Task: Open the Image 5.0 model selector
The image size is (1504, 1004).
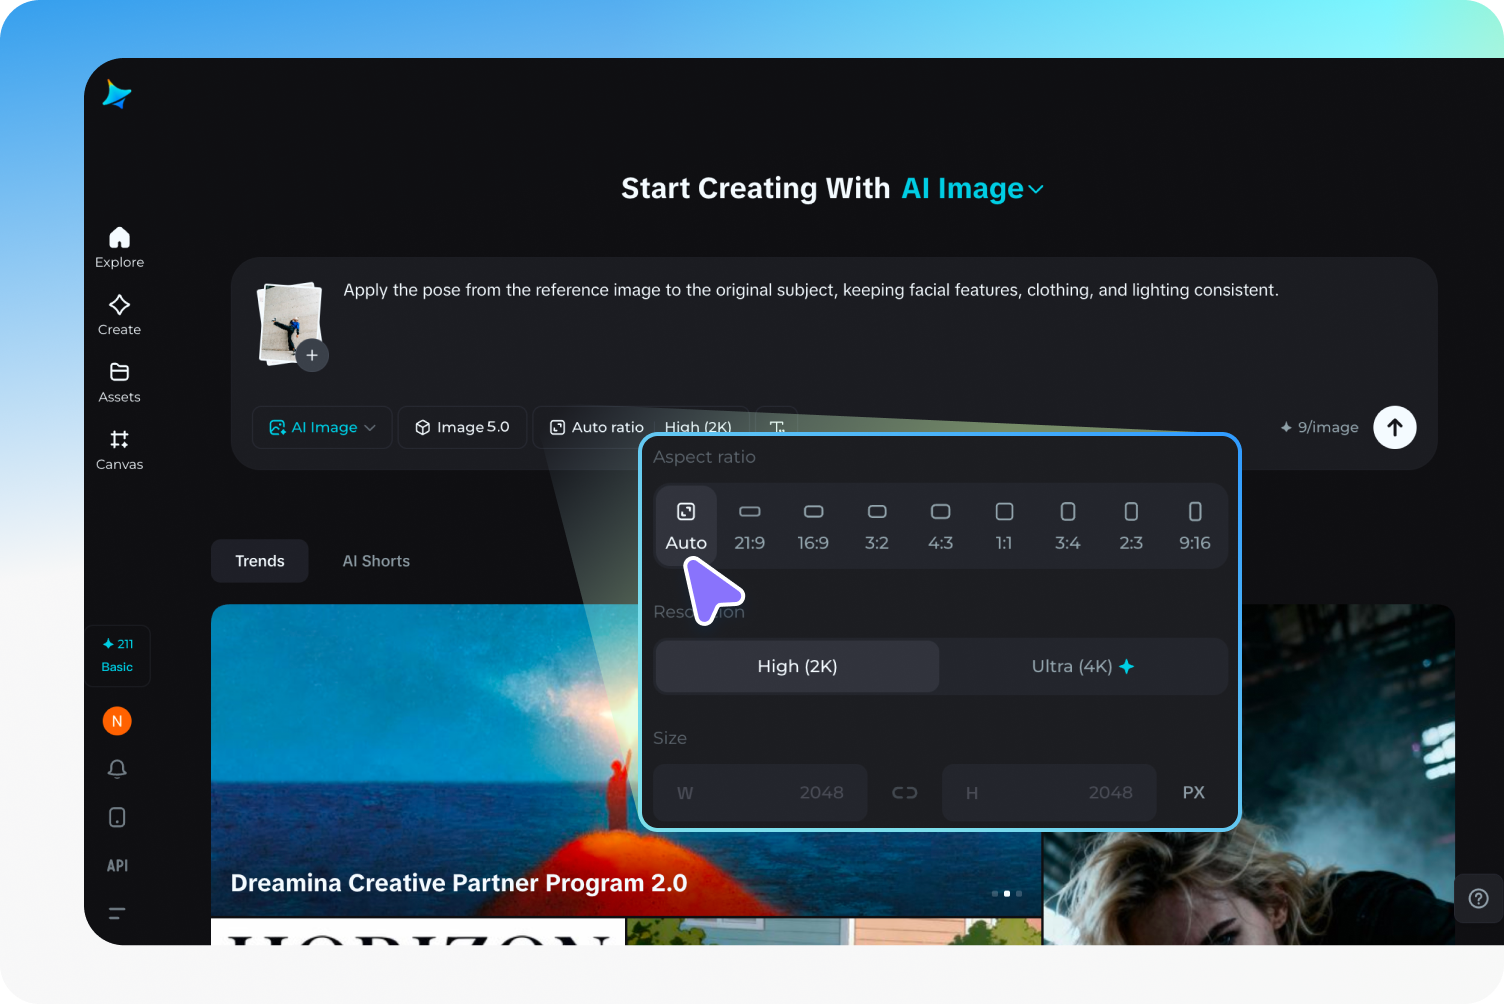Action: coord(462,427)
